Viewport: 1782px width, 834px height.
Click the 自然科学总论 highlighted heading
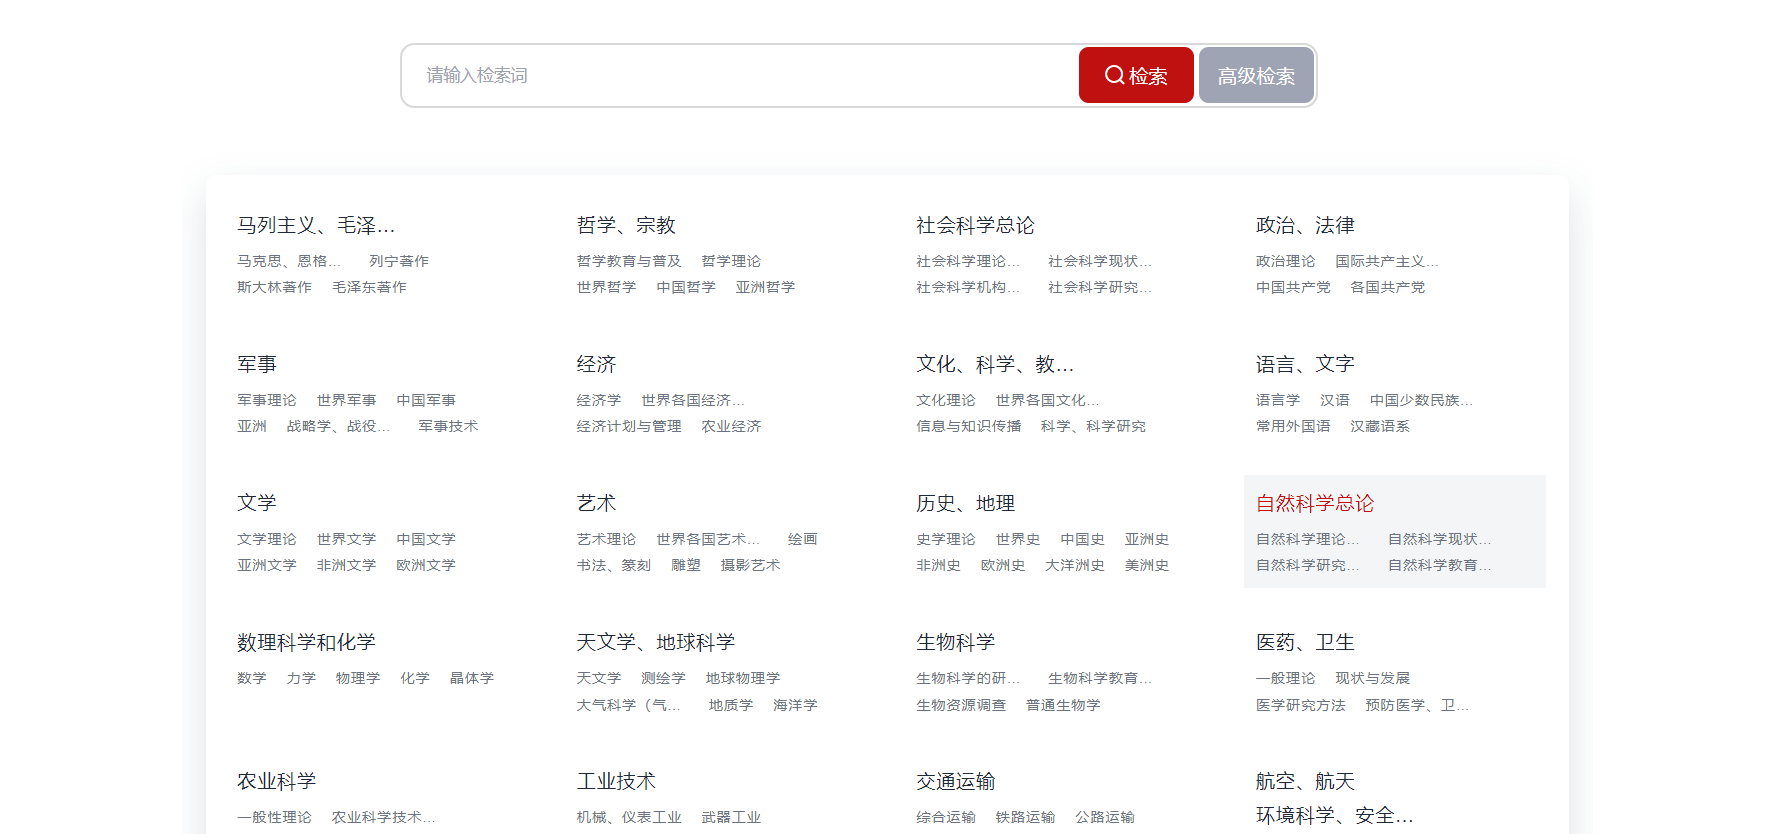pos(1315,503)
